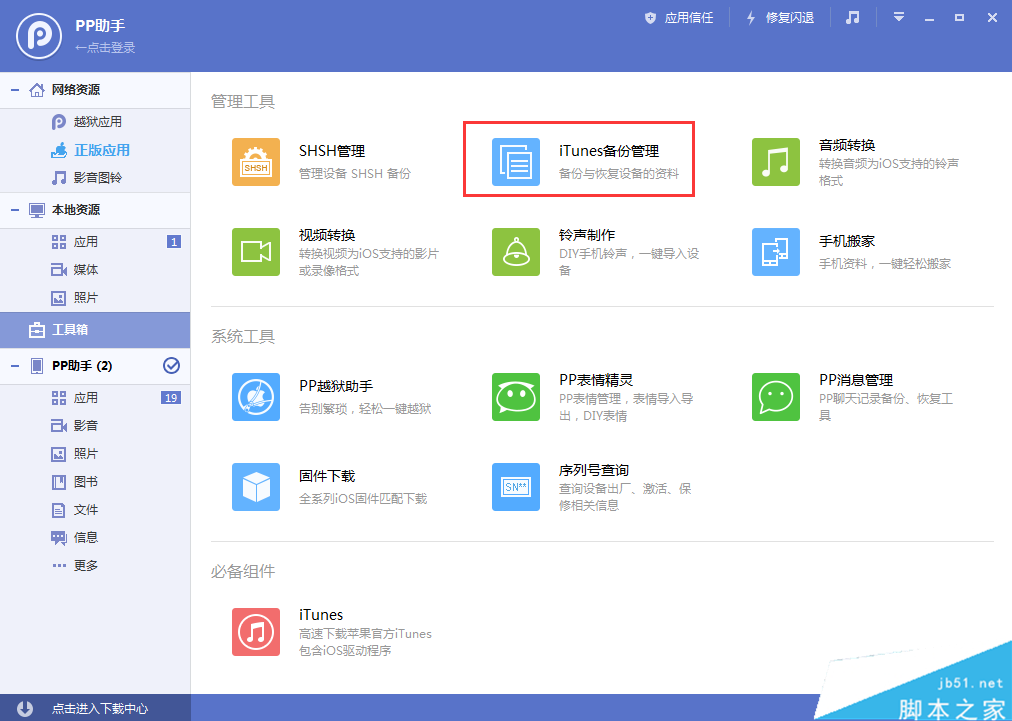
Task: Click the music note icon in title bar
Action: 853,17
